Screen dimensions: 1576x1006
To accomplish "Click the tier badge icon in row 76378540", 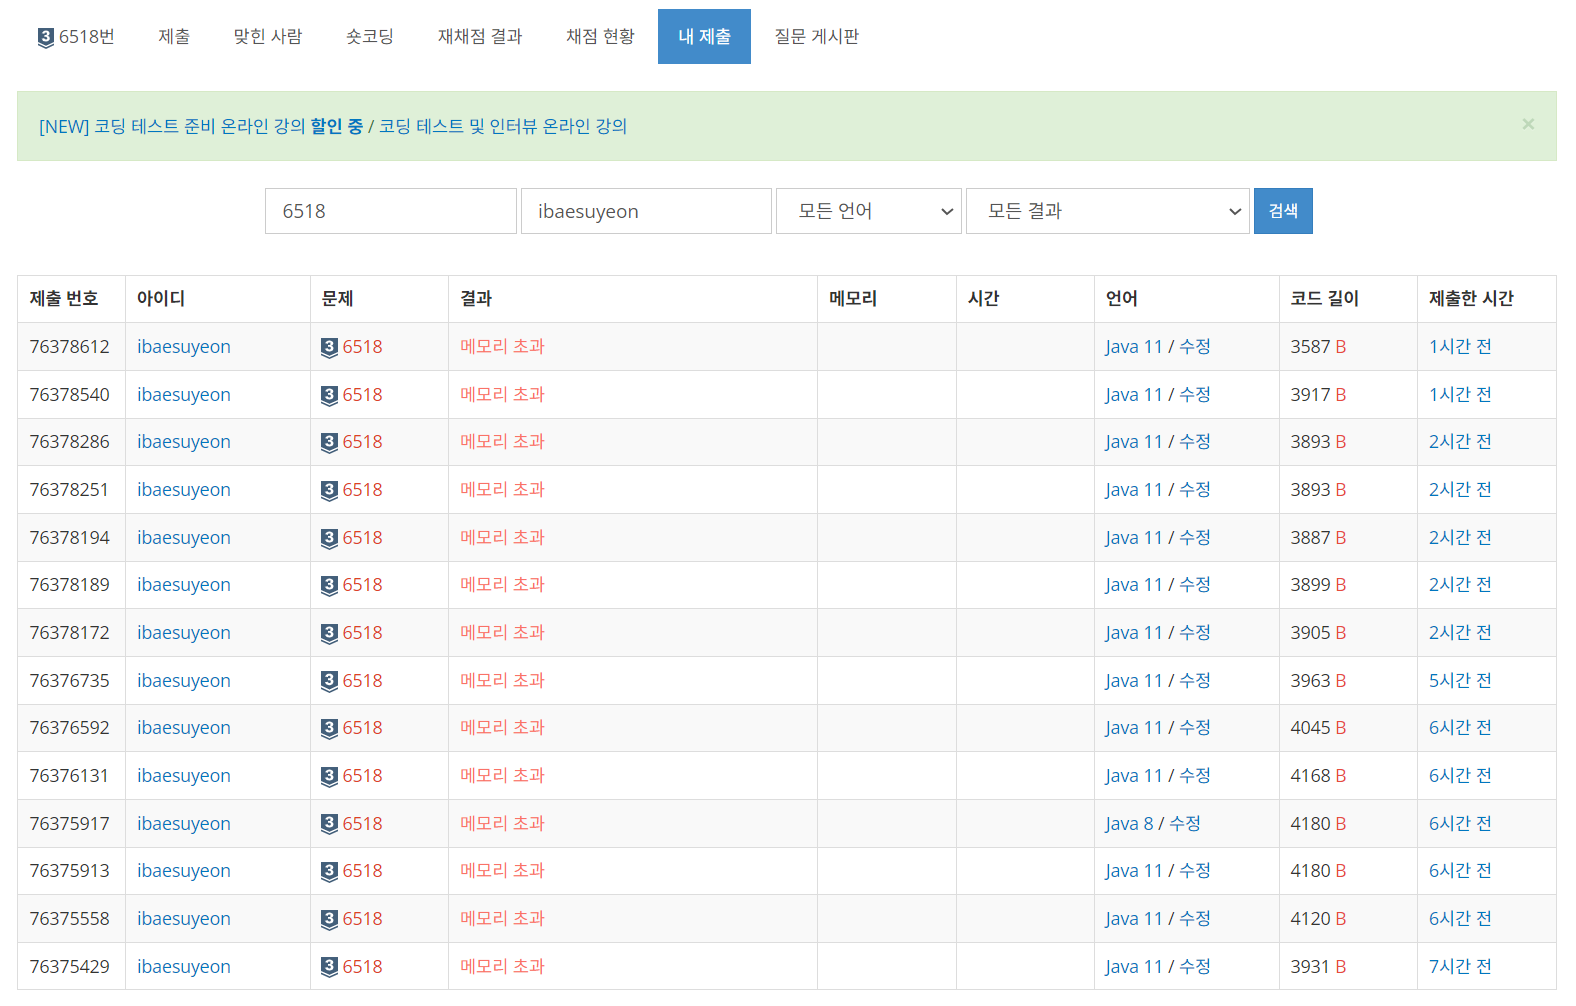I will tap(329, 395).
